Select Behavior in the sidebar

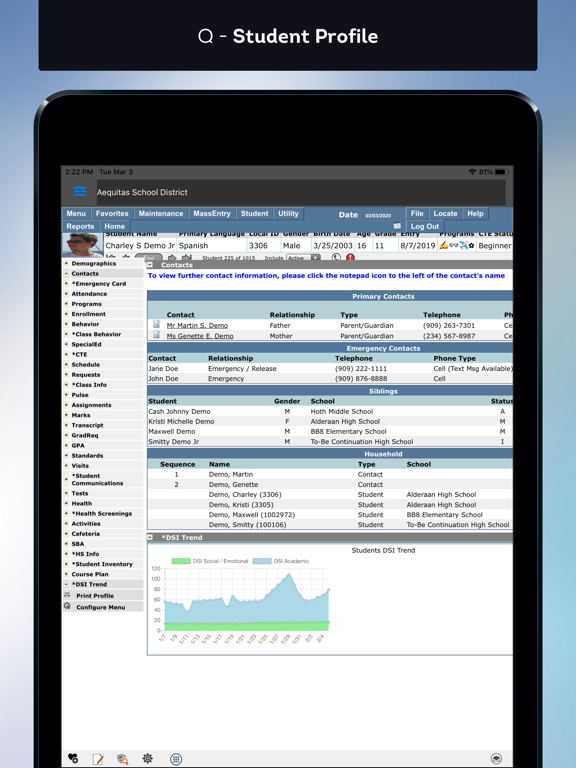85,324
